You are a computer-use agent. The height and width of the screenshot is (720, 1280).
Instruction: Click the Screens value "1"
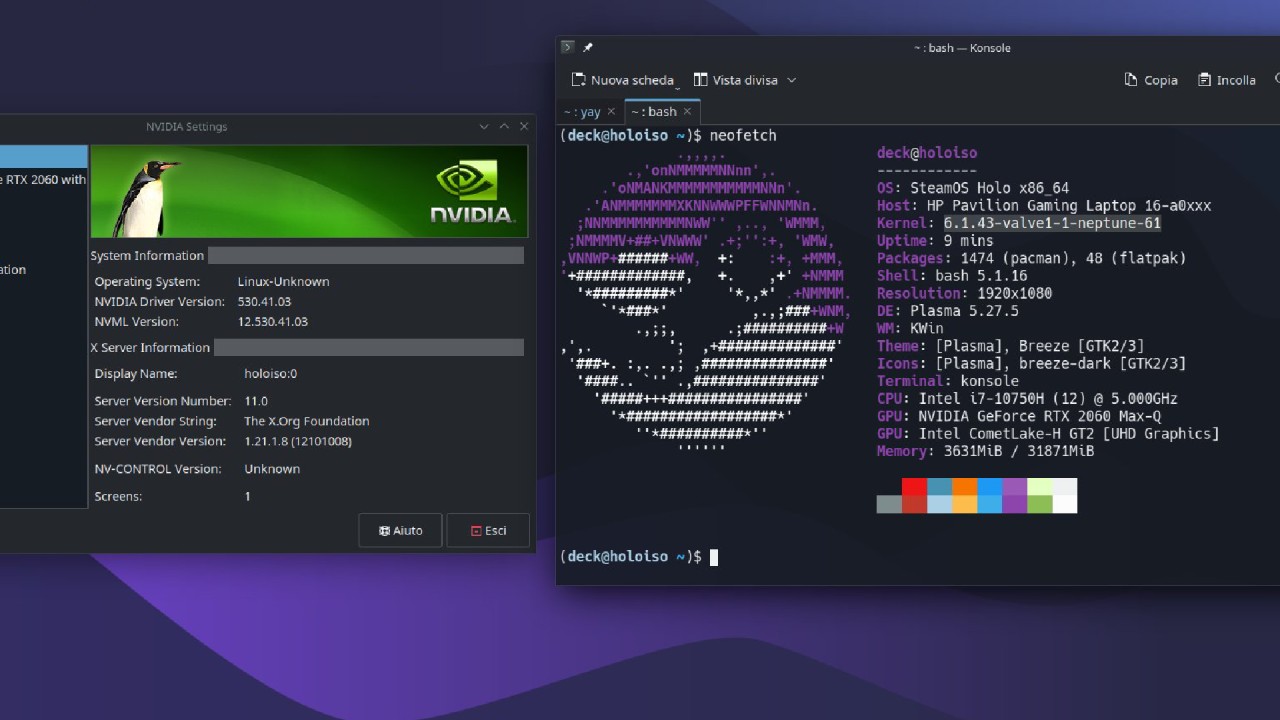pyautogui.click(x=247, y=497)
